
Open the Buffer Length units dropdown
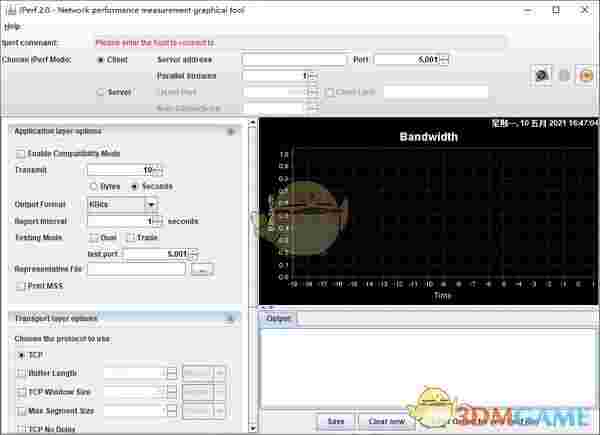(x=204, y=373)
